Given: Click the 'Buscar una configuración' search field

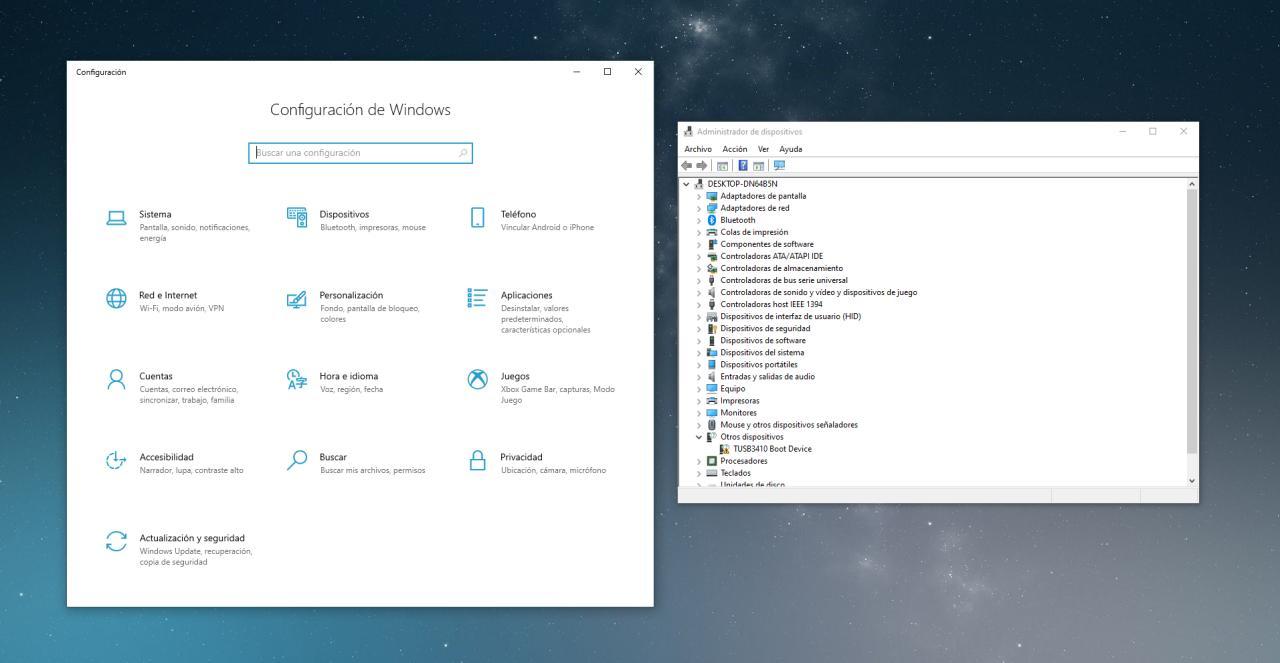Looking at the screenshot, I should (x=360, y=153).
